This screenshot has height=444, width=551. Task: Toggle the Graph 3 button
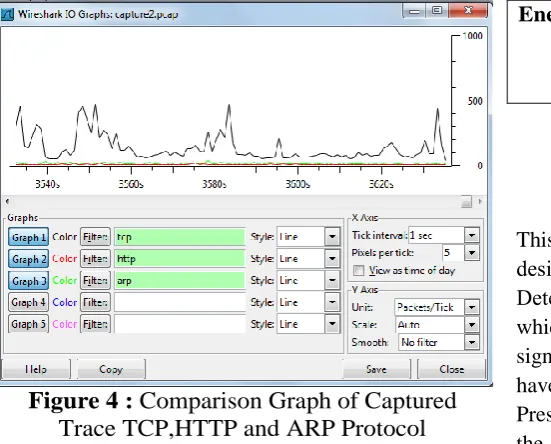coord(28,281)
